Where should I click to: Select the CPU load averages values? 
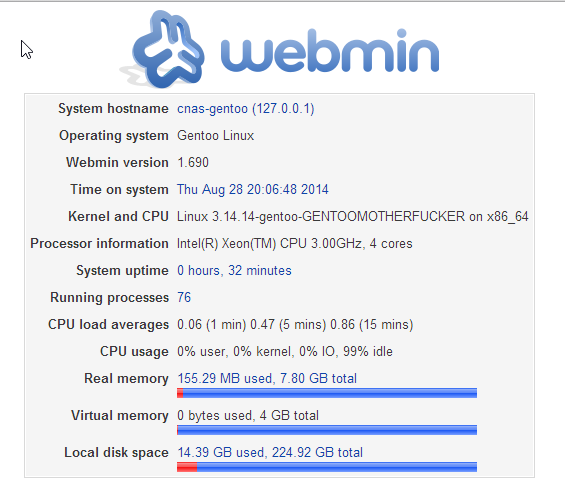295,324
